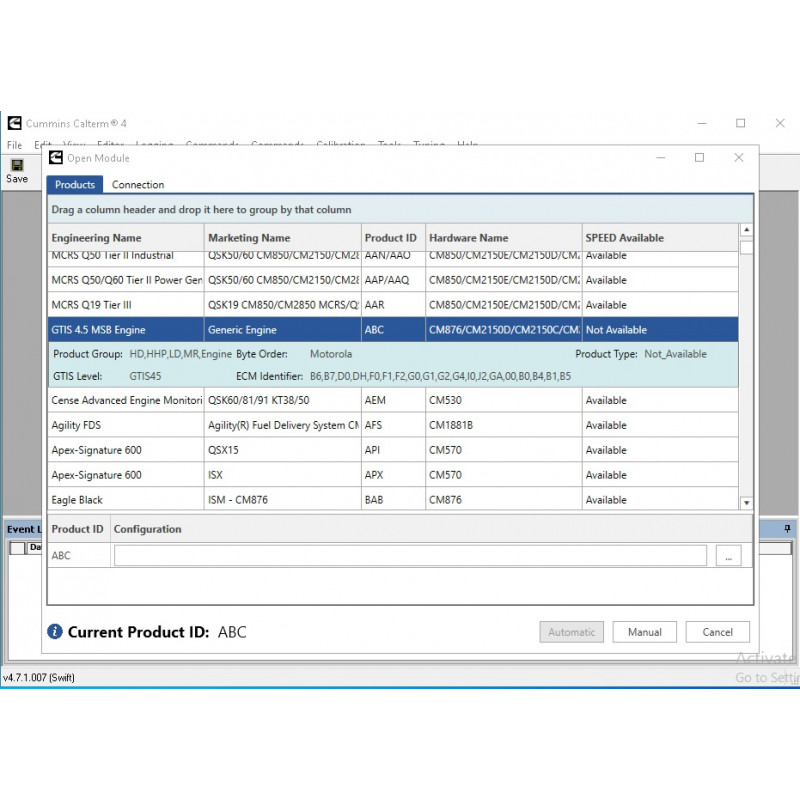Click the Cancel button
The image size is (800, 800).
click(x=717, y=632)
